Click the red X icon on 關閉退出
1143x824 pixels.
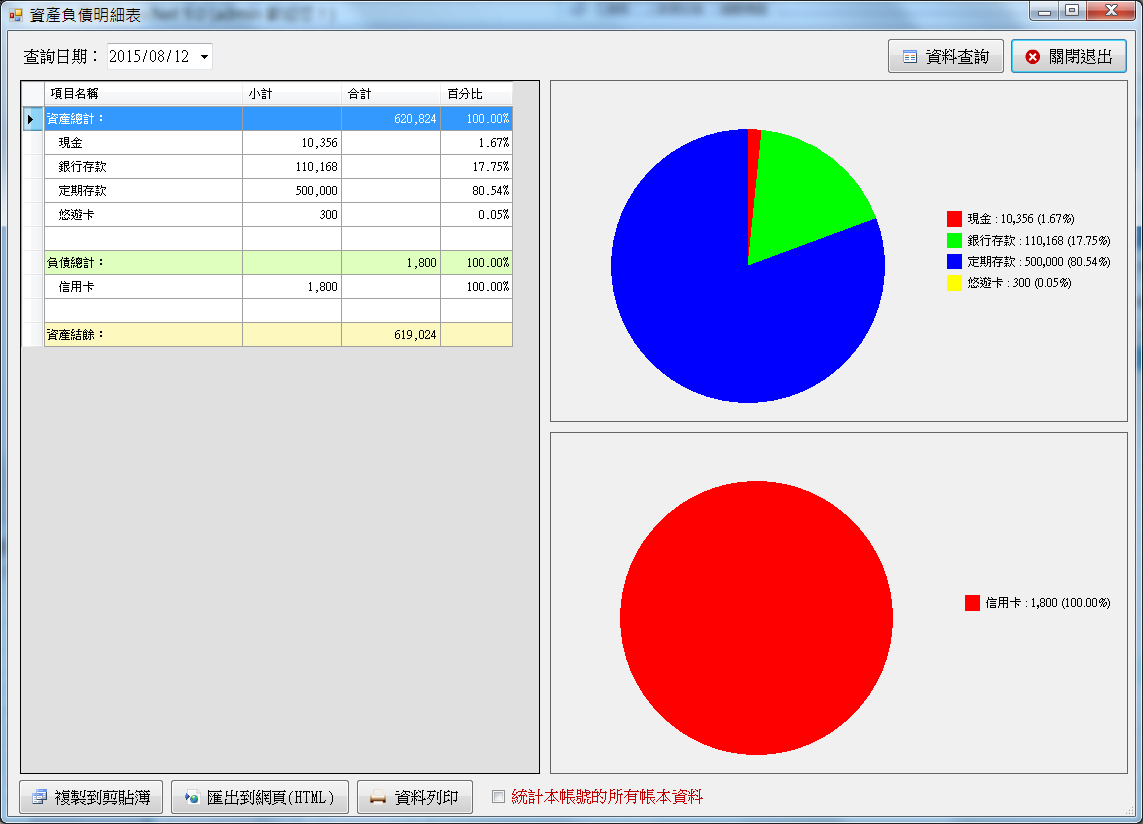pyautogui.click(x=1032, y=57)
